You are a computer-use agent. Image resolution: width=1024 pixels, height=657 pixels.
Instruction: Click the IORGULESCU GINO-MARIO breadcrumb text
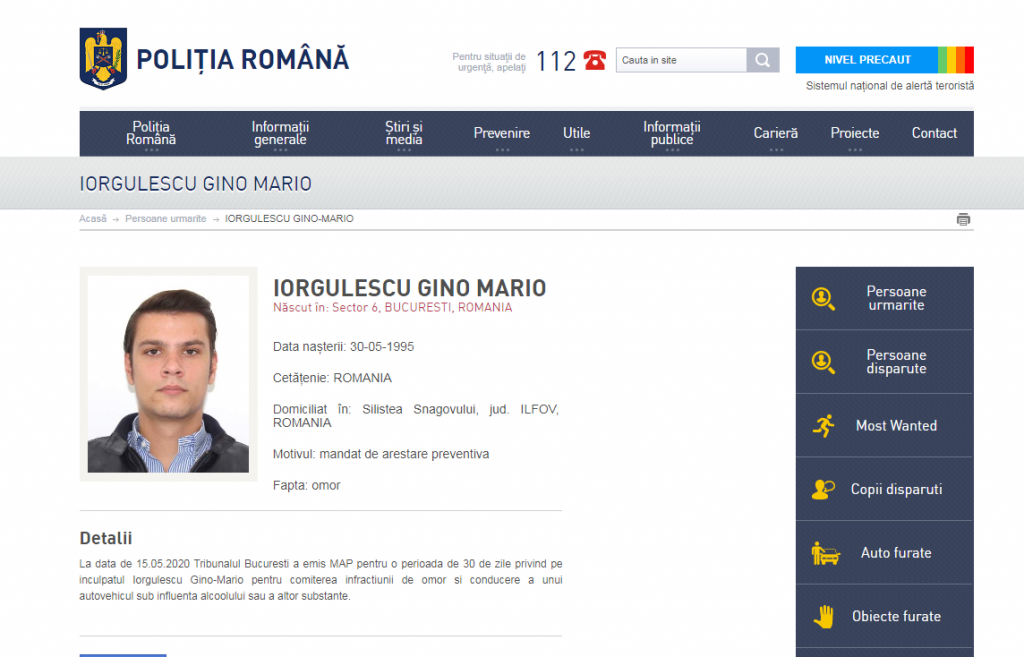pyautogui.click(x=289, y=219)
